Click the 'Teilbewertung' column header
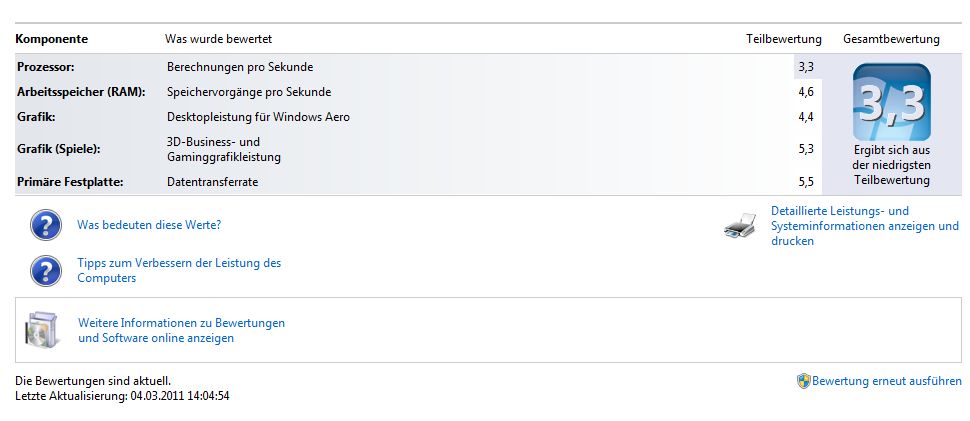 (x=783, y=39)
